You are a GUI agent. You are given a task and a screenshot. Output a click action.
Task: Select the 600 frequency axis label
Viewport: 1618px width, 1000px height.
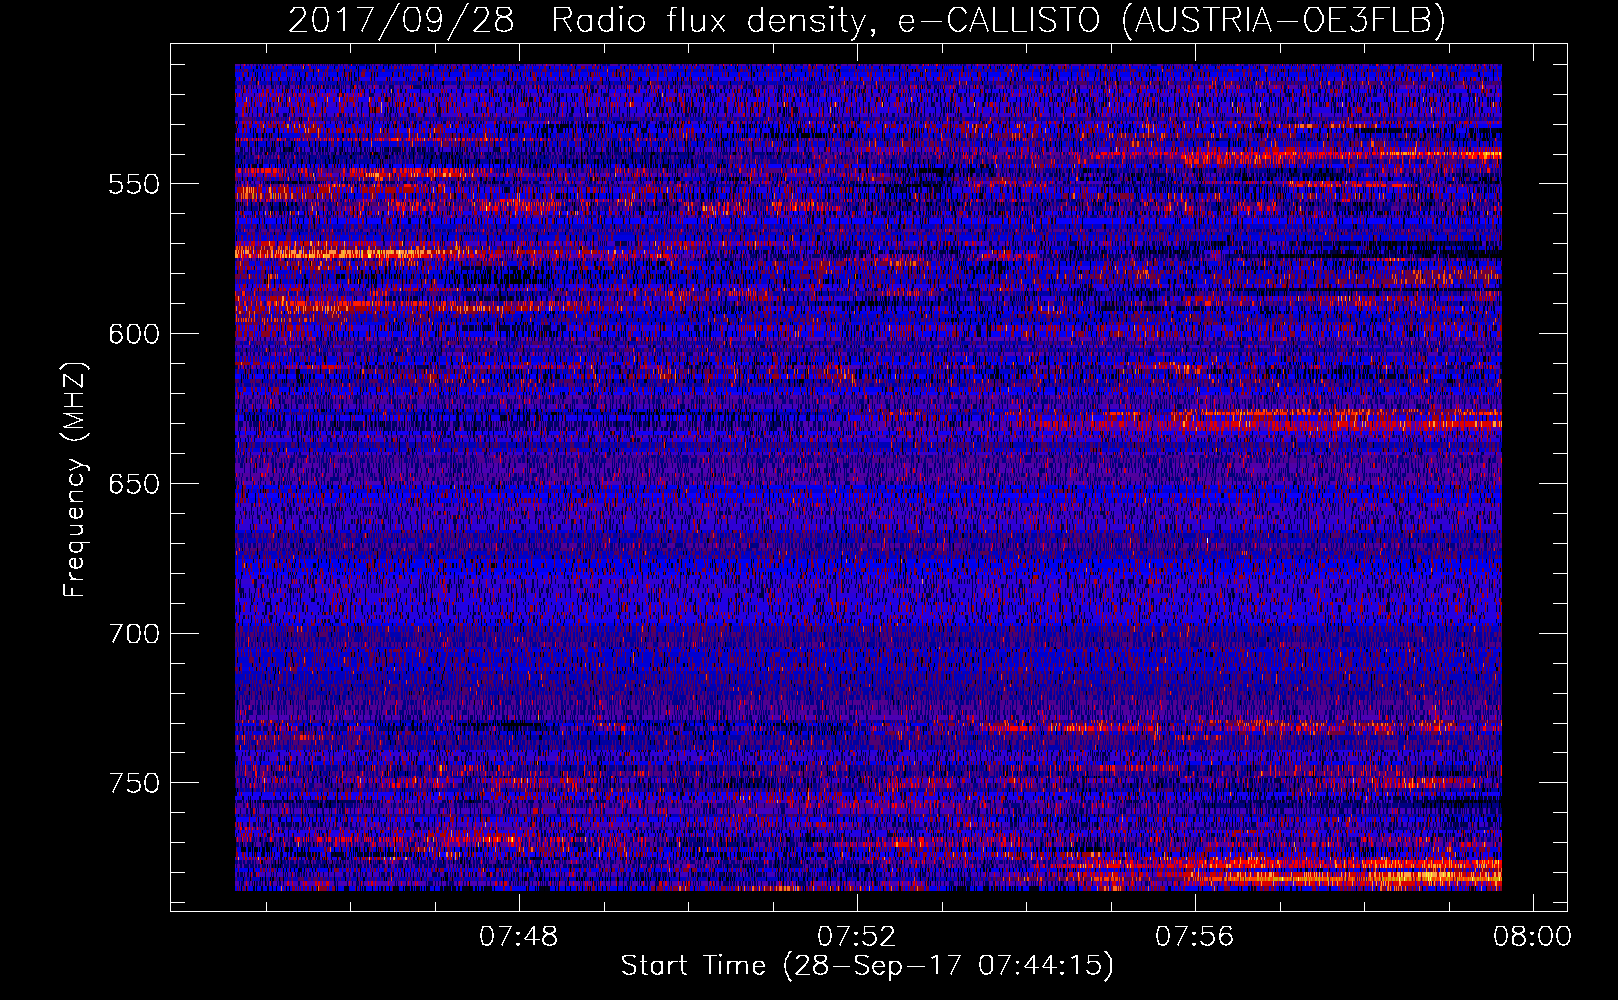[x=134, y=334]
